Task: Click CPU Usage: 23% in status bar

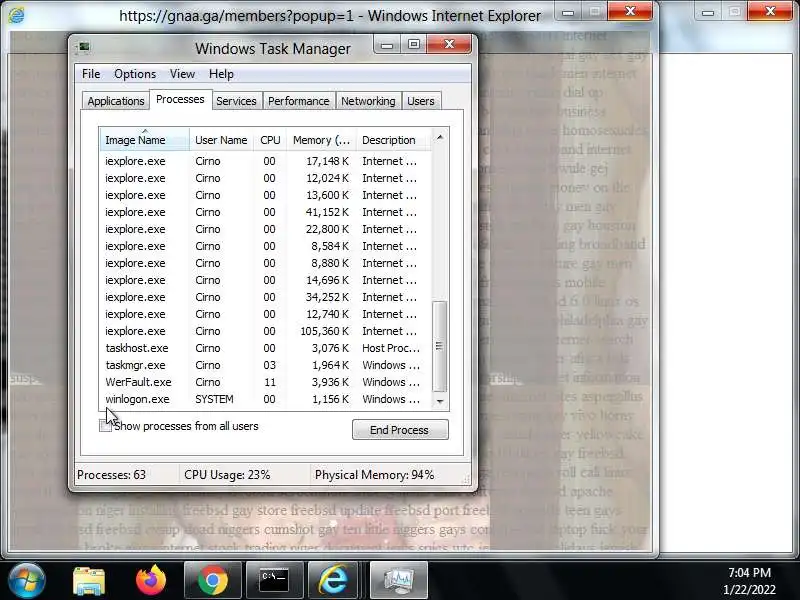Action: coord(227,475)
